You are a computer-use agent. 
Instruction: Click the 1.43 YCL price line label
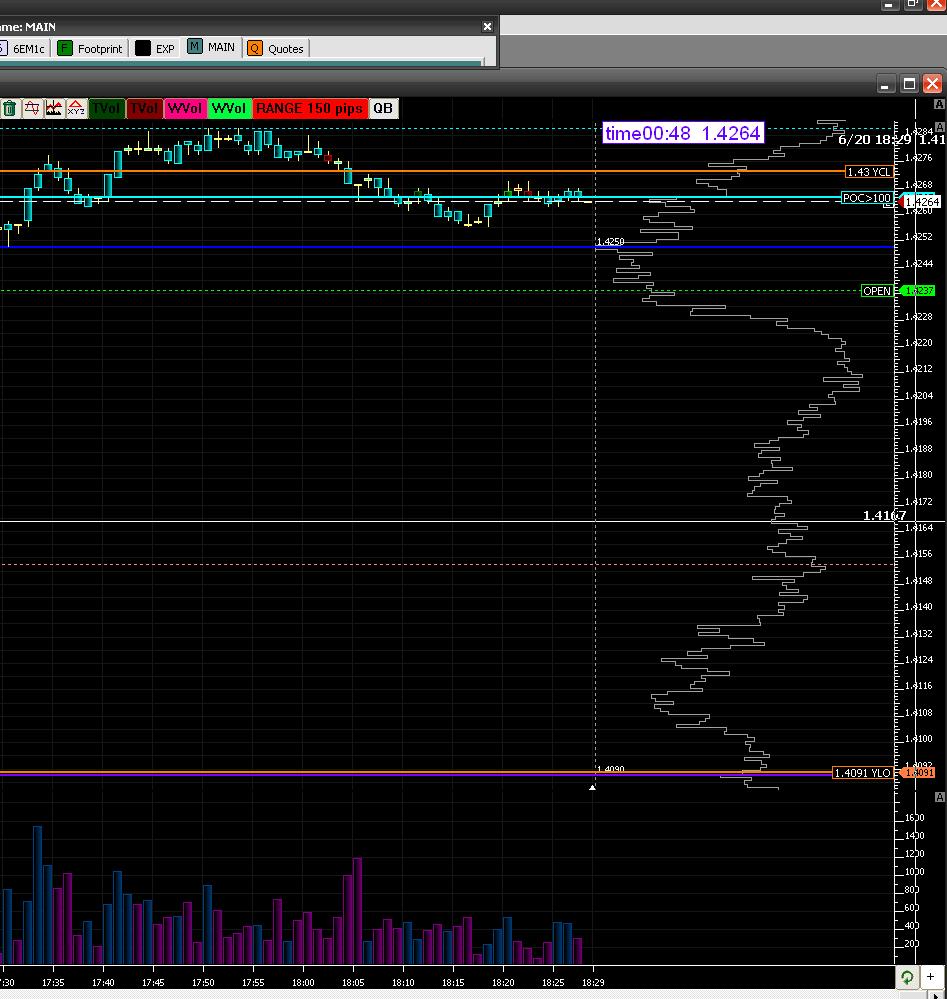pyautogui.click(x=869, y=172)
